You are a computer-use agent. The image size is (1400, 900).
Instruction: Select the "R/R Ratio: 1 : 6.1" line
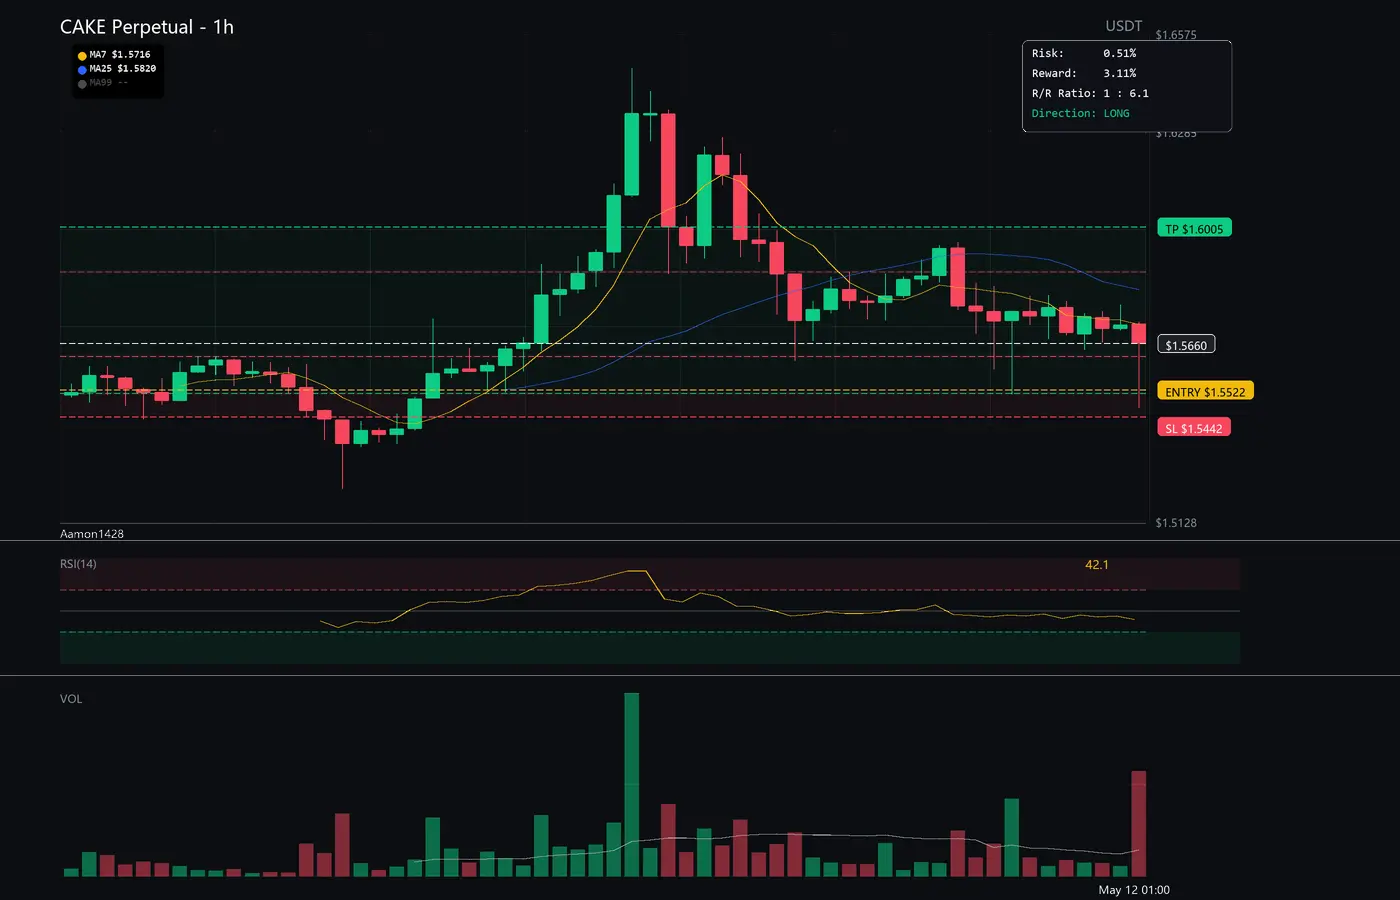tap(1090, 93)
